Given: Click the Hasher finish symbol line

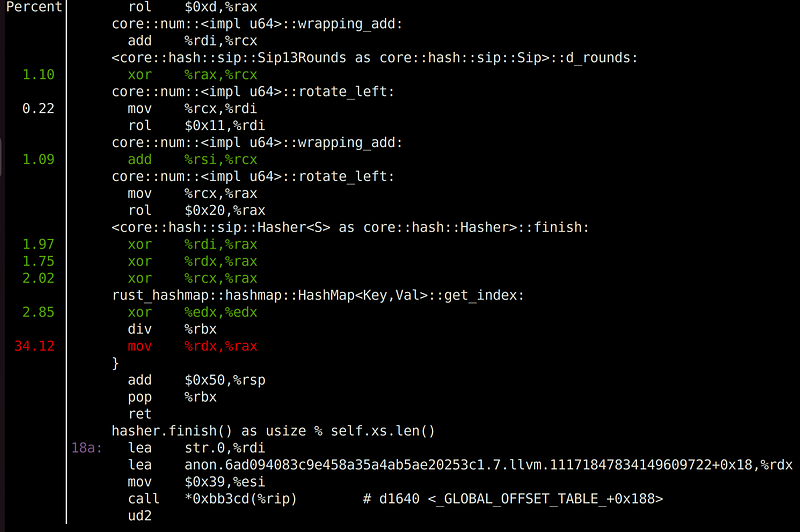Looking at the screenshot, I should [350, 227].
